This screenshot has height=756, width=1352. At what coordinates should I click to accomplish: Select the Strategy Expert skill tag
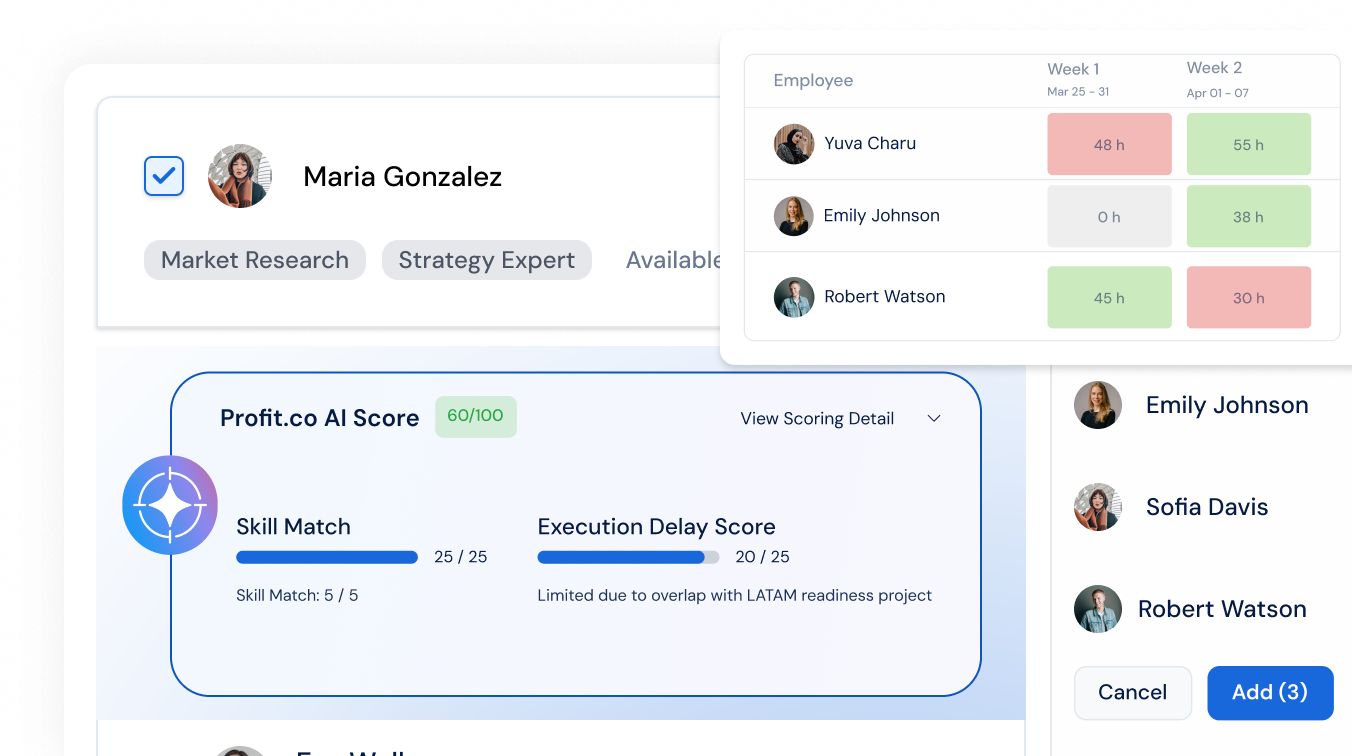click(487, 260)
